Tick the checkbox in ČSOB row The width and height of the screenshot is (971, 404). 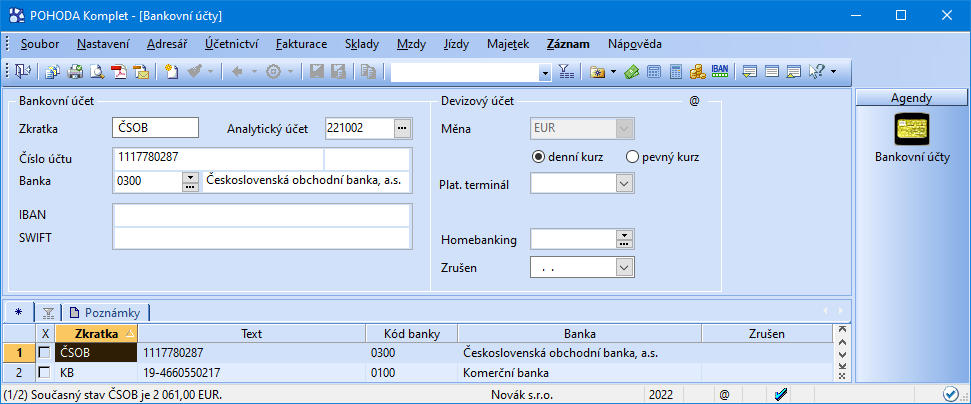point(44,353)
